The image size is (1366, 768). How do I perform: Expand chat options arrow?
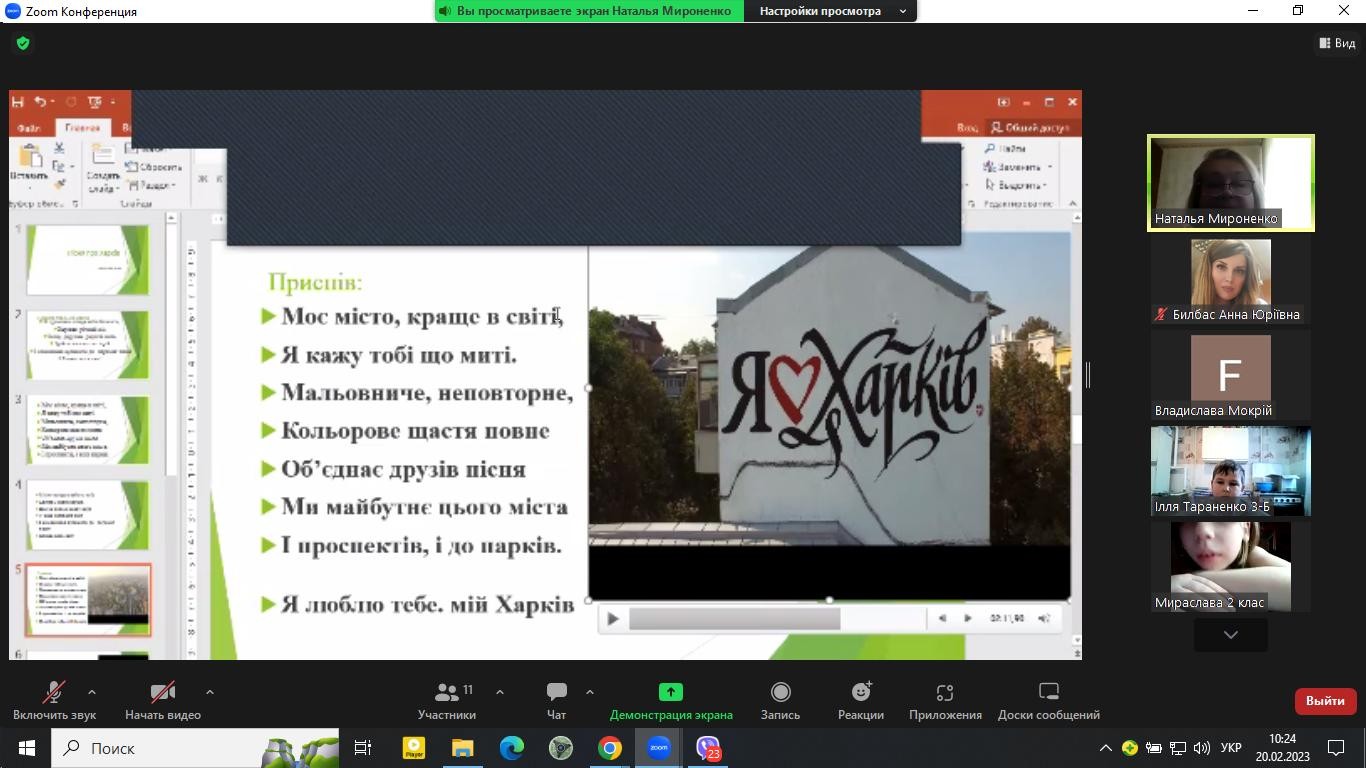(589, 692)
